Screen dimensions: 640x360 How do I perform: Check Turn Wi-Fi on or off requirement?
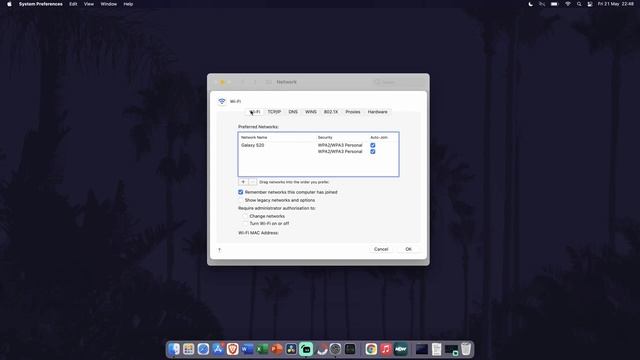[245, 224]
